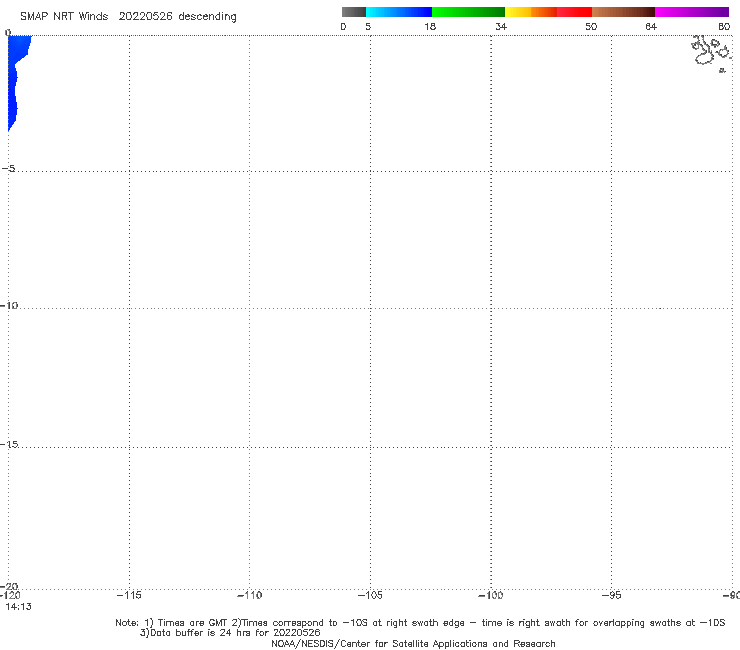Click the color scale label '18'
This screenshot has width=740, height=650.
coord(430,26)
